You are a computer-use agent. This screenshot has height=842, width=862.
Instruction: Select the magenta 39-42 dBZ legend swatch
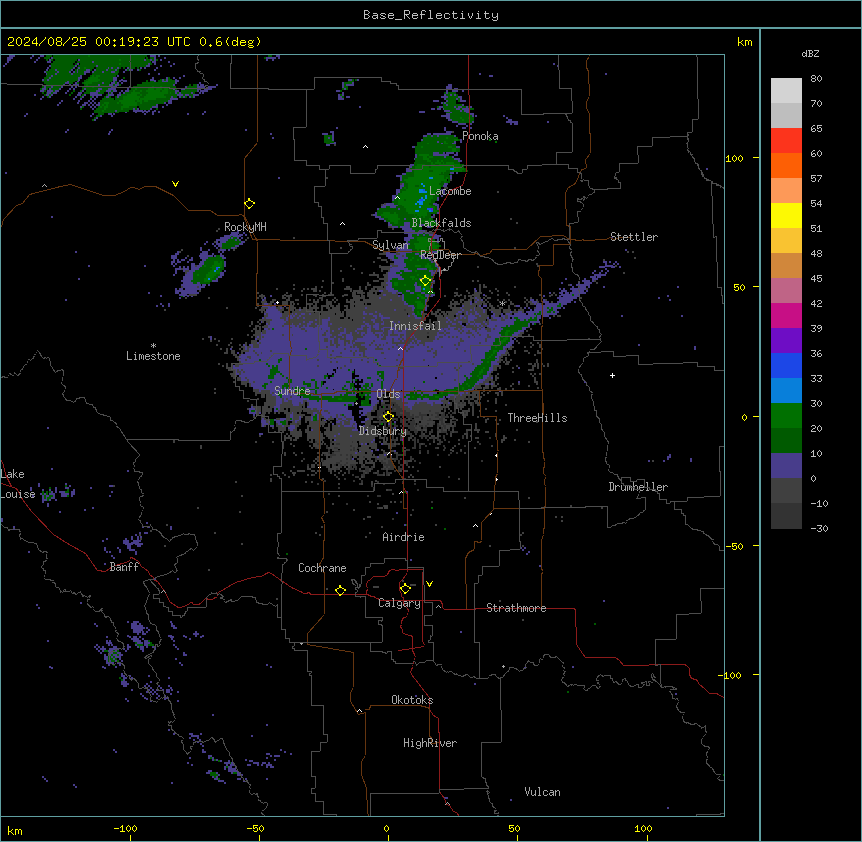(786, 316)
